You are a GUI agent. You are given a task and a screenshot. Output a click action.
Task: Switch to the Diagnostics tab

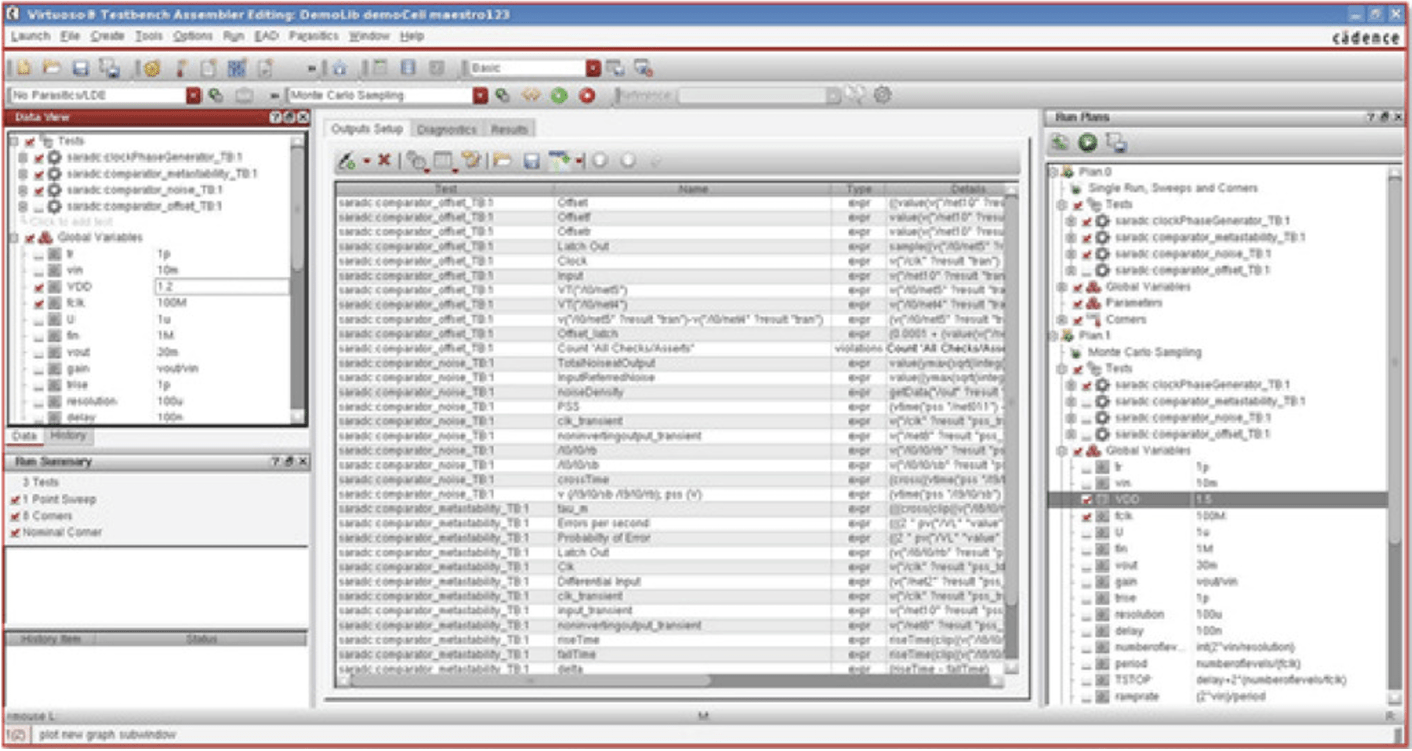click(x=447, y=129)
